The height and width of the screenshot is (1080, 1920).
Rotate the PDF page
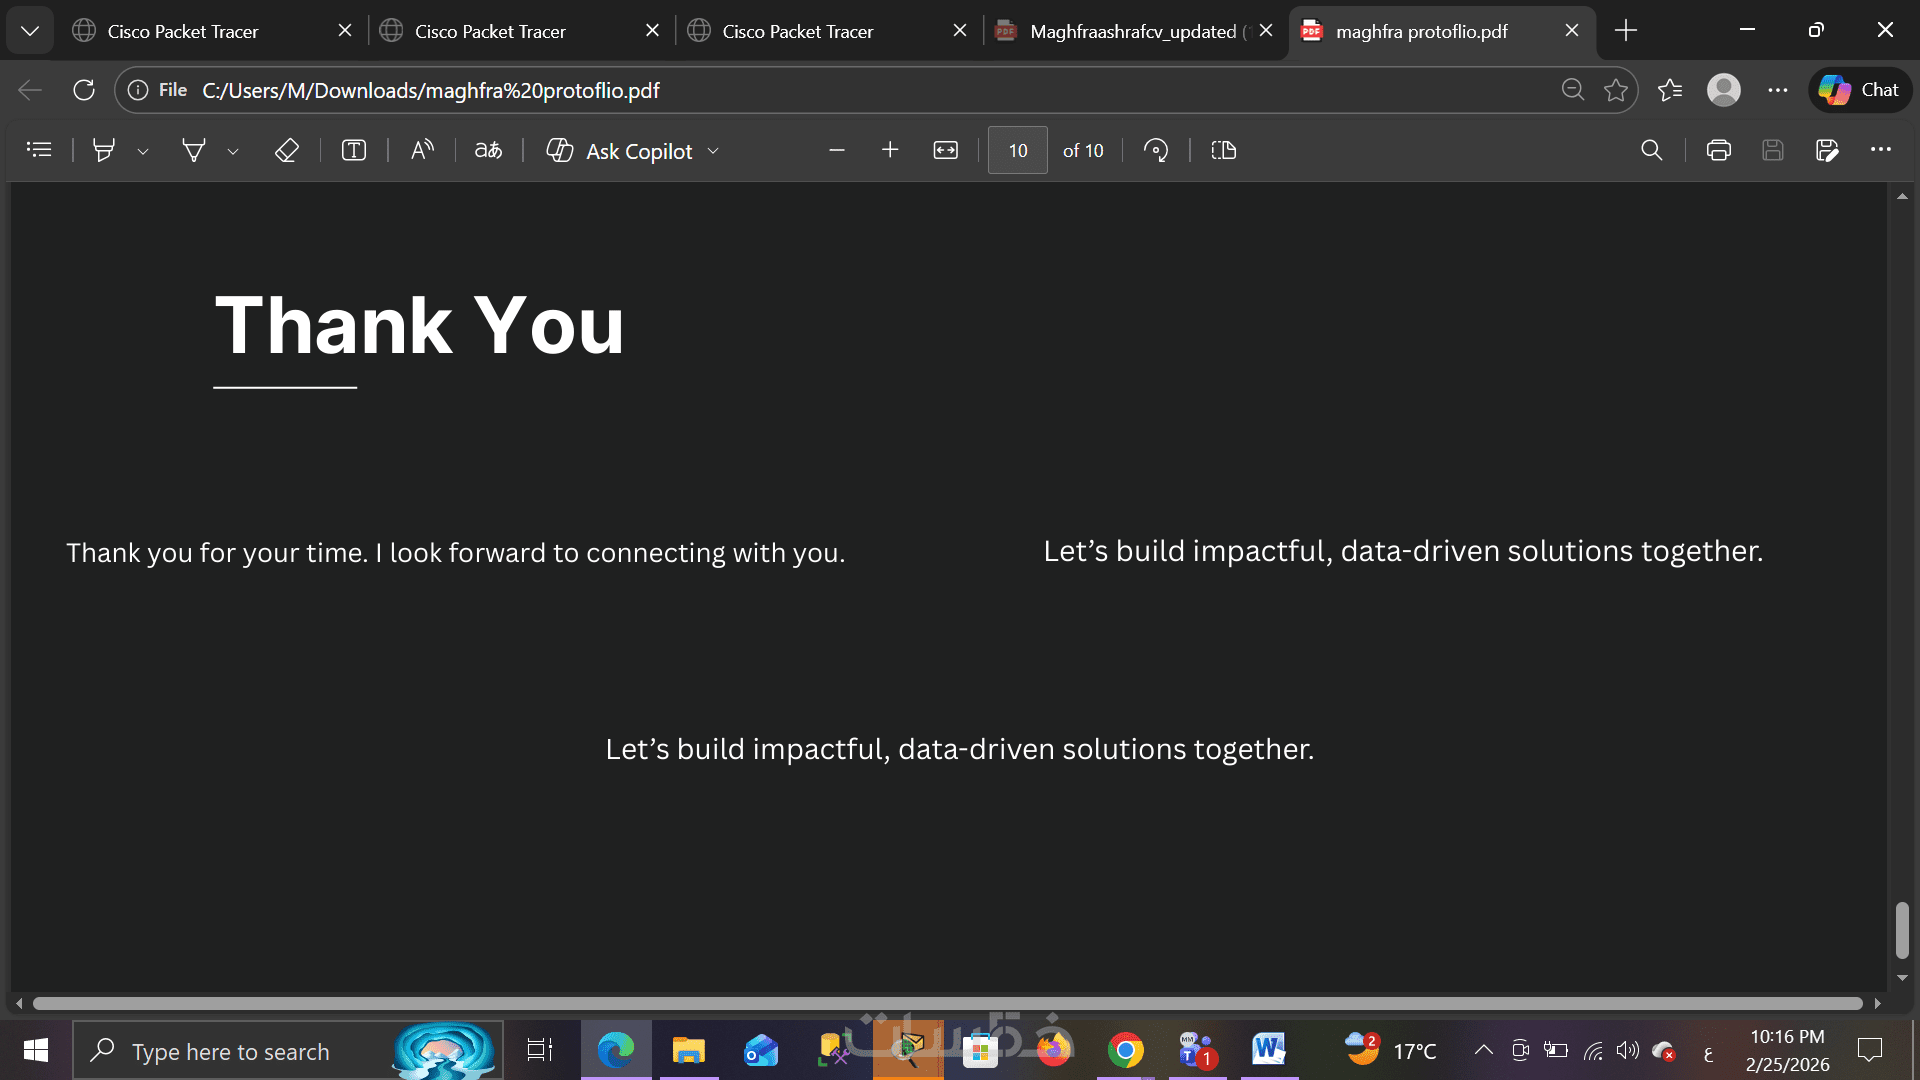(1156, 150)
